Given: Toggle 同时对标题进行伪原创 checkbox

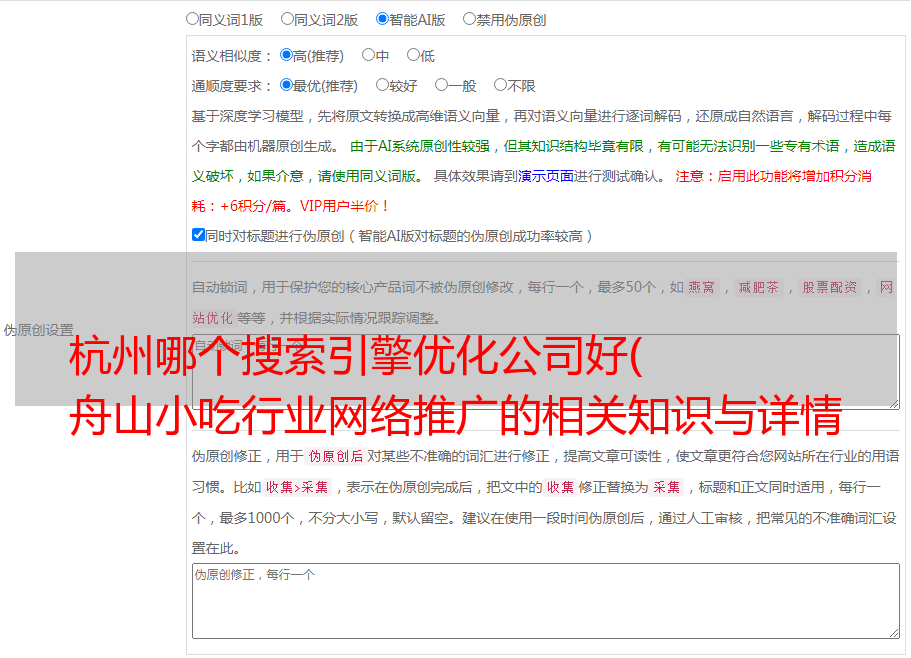Looking at the screenshot, I should tap(198, 235).
